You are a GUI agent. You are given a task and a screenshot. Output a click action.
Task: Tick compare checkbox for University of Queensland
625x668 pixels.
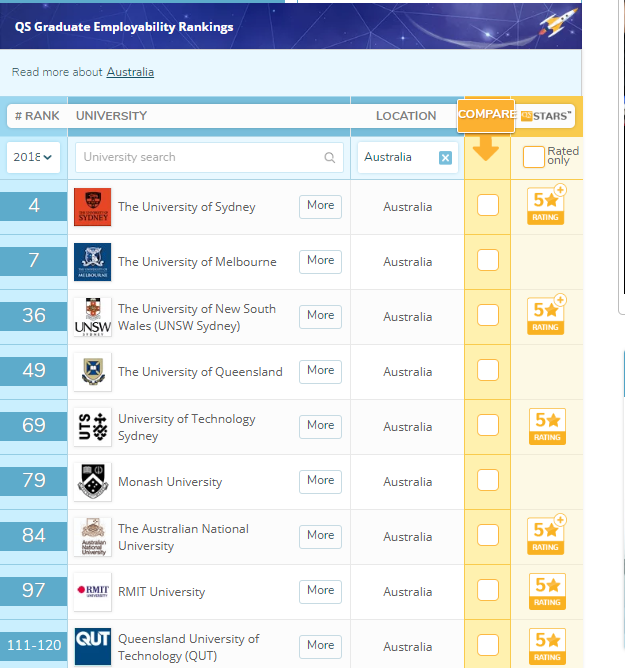tap(488, 370)
